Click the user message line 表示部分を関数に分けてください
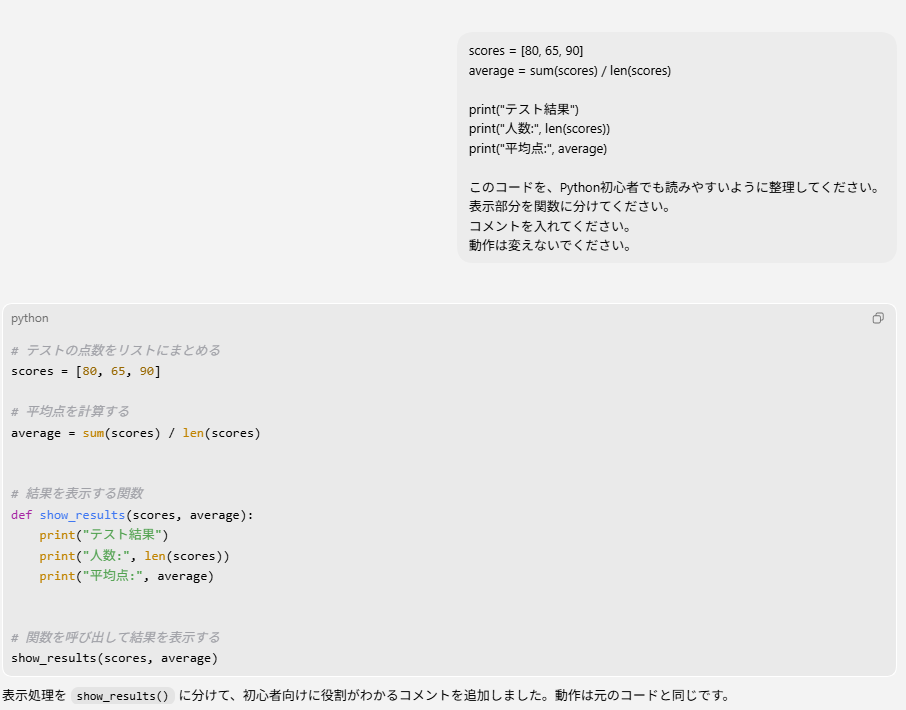Image resolution: width=906 pixels, height=710 pixels. [x=569, y=206]
